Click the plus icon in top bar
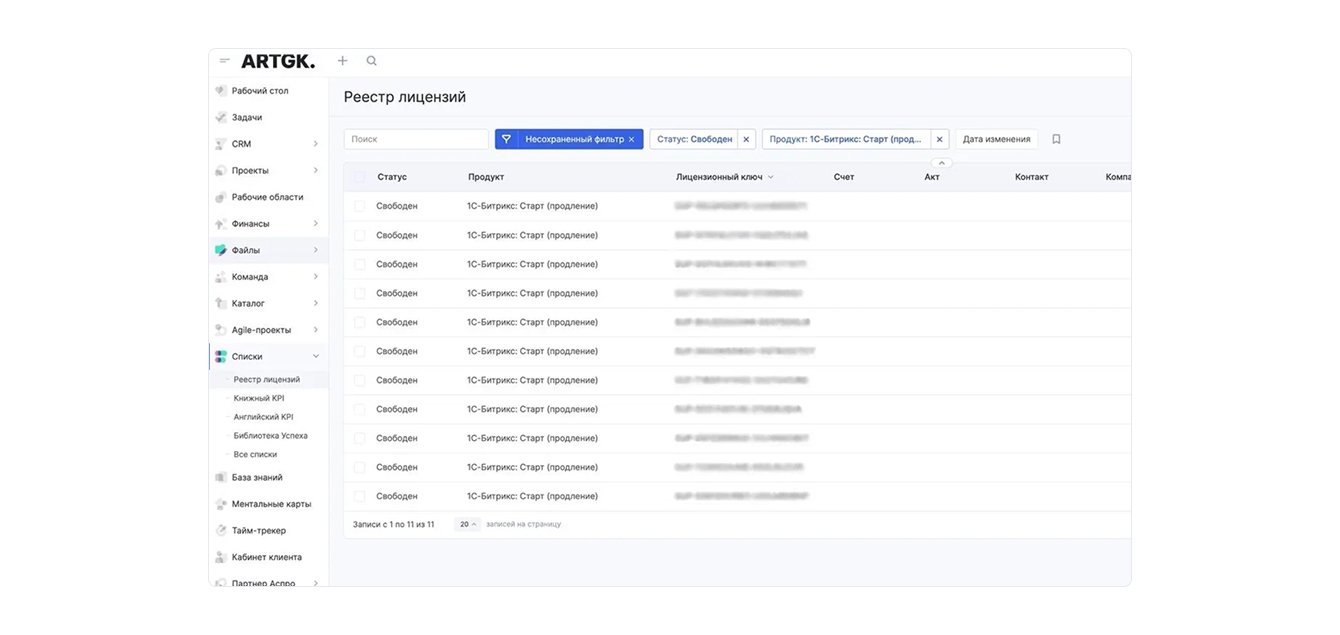The width and height of the screenshot is (1340, 635). [342, 61]
